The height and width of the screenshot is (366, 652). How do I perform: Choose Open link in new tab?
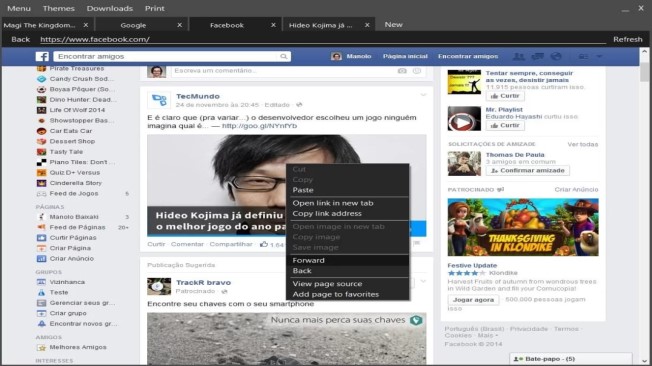pyautogui.click(x=347, y=203)
